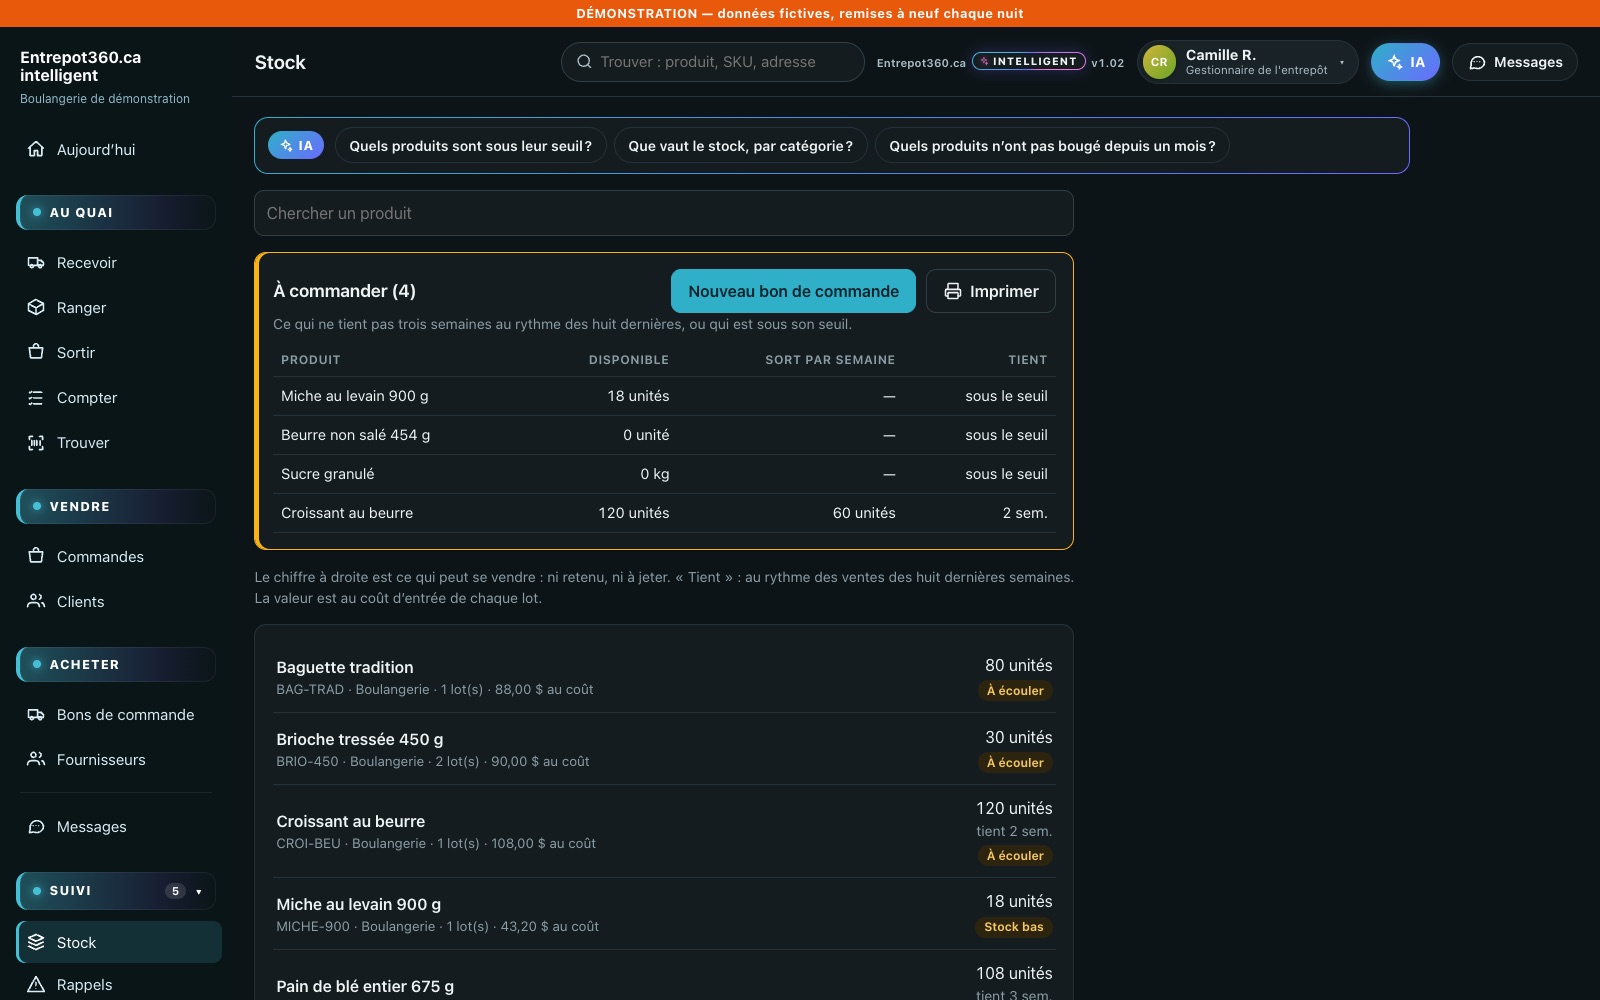Image resolution: width=1600 pixels, height=1000 pixels.
Task: Click the Fournisseurs people icon
Action: pos(36,759)
